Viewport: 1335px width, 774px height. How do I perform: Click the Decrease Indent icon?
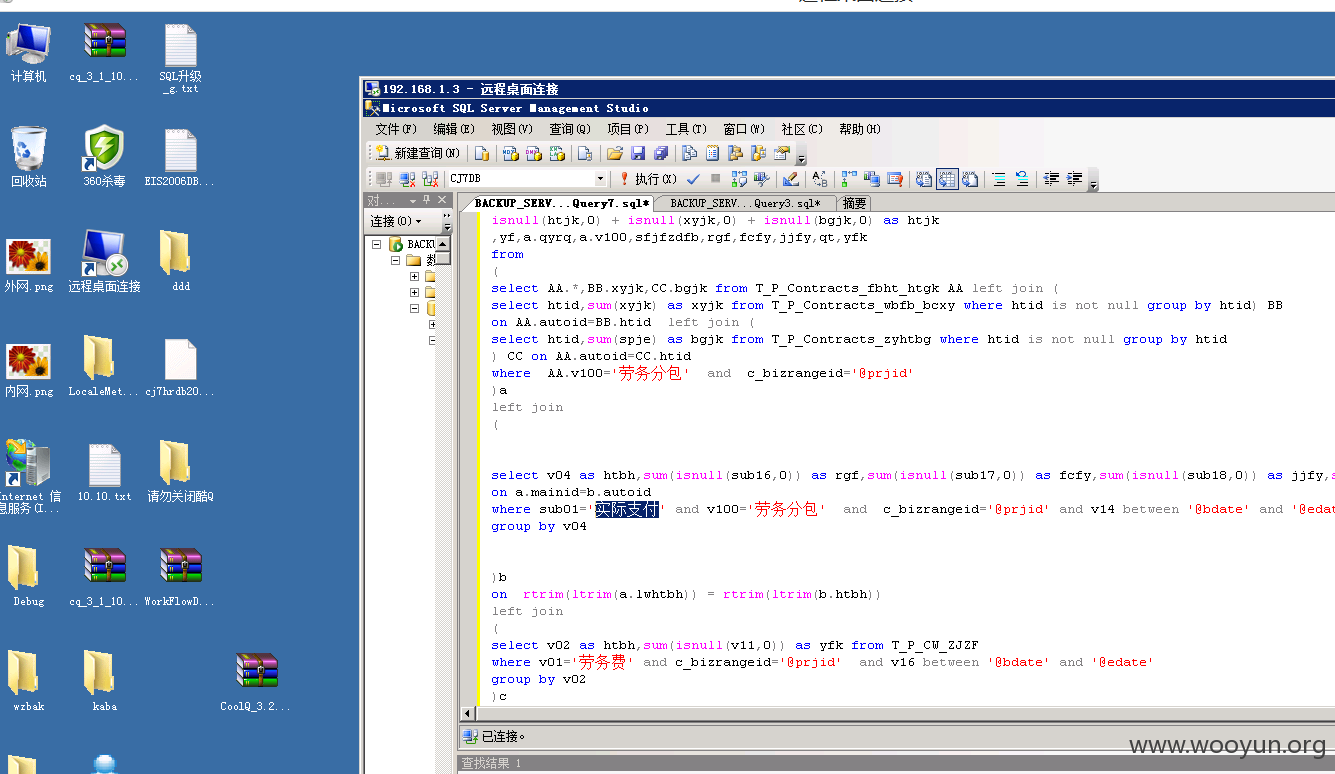click(1051, 179)
